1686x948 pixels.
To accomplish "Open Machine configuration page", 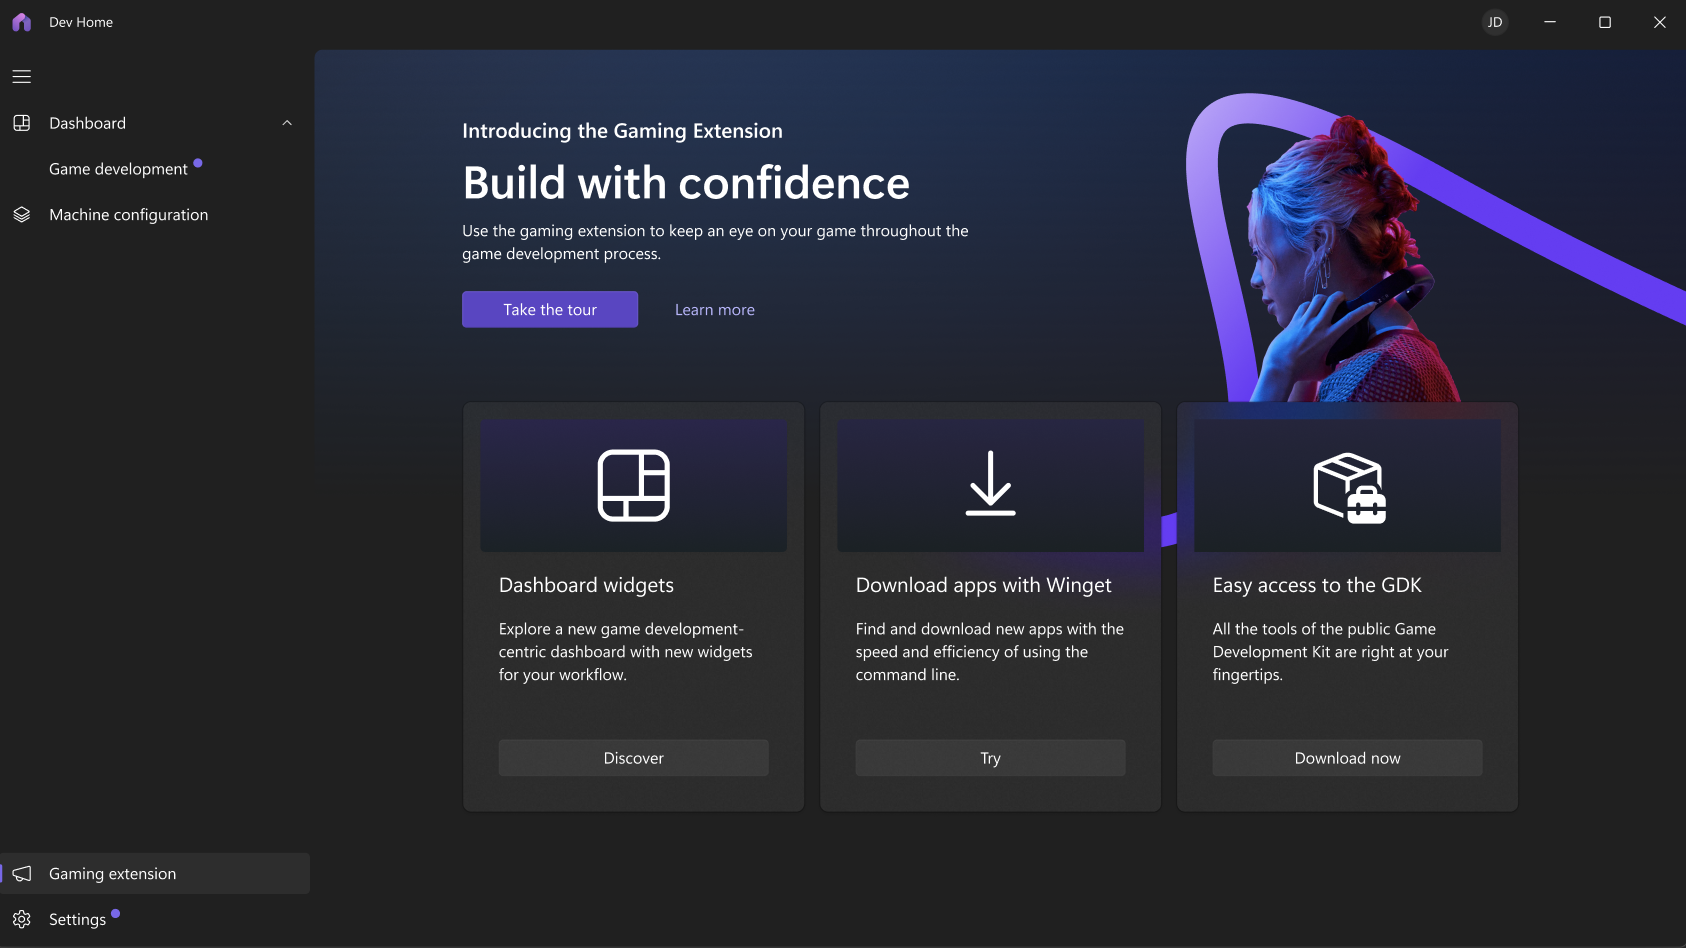I will click(x=155, y=215).
